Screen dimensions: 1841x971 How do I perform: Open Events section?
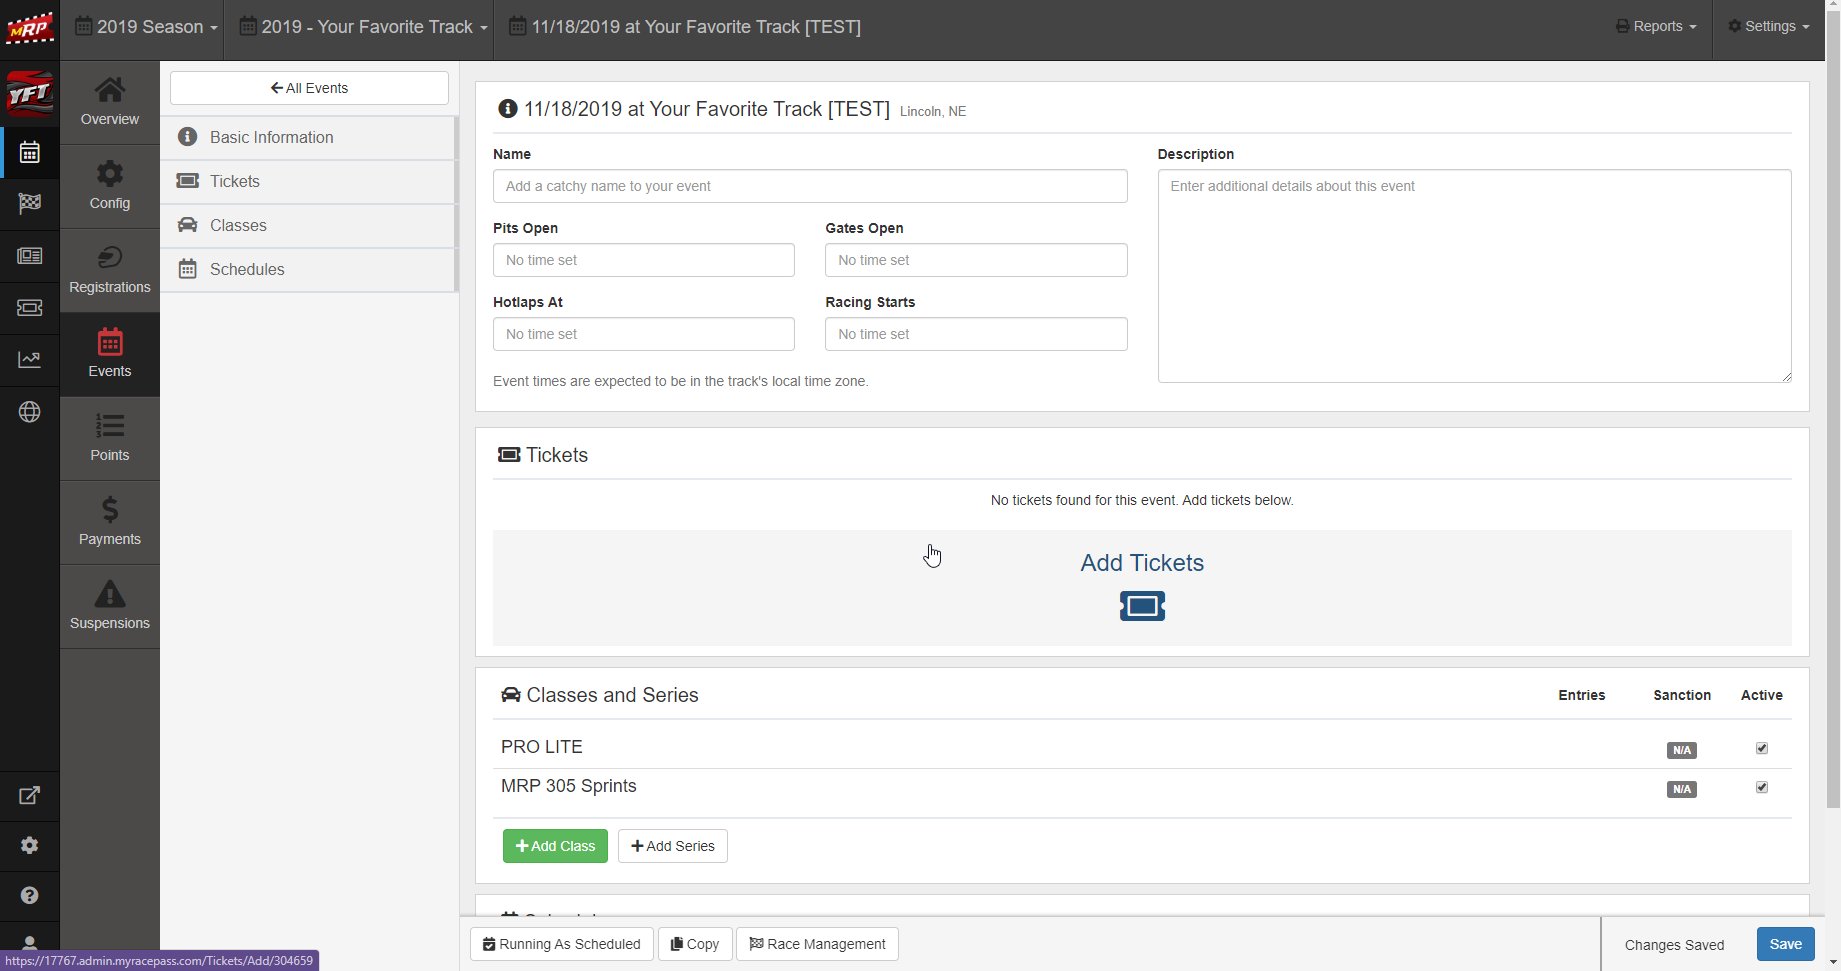coord(110,354)
